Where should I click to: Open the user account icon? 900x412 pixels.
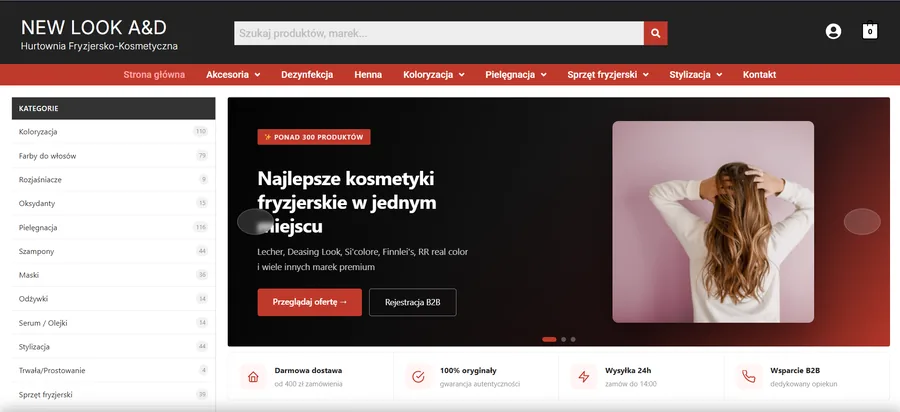[833, 31]
